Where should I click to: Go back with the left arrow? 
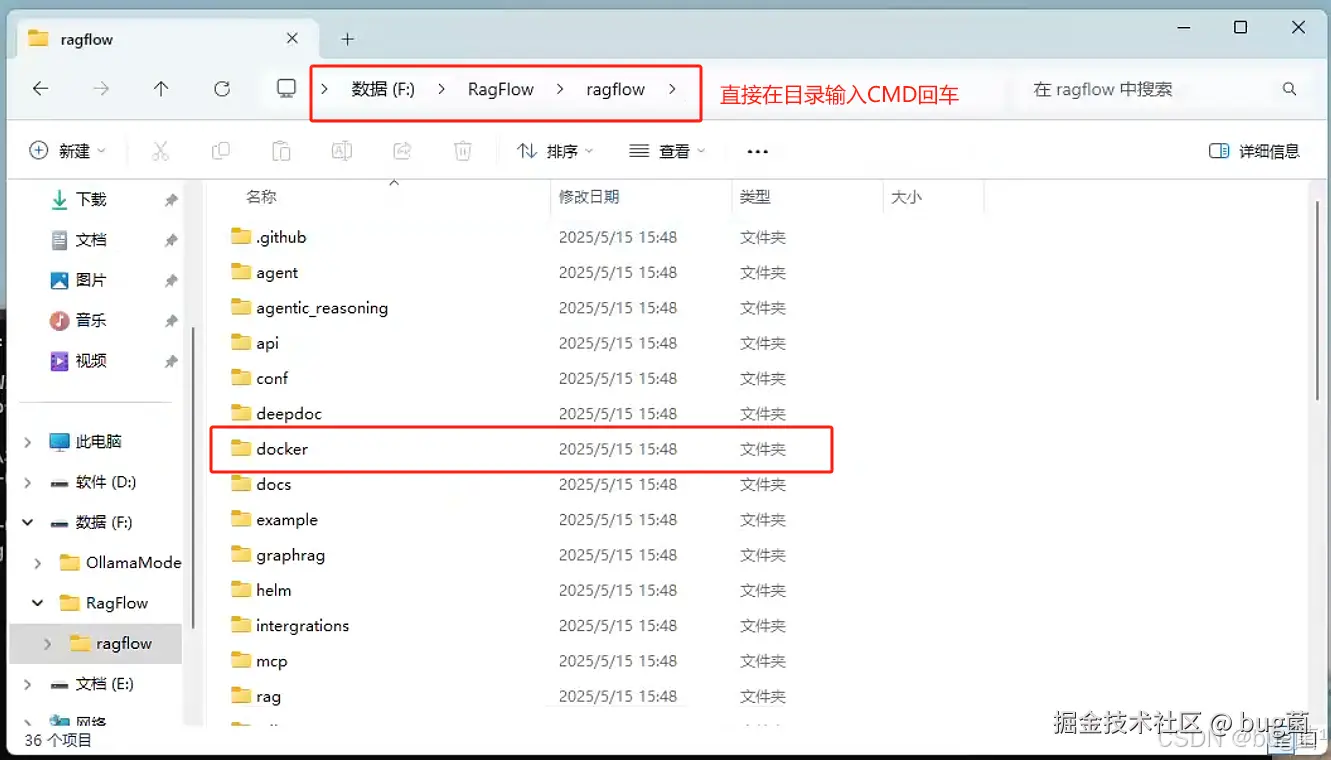coord(40,89)
